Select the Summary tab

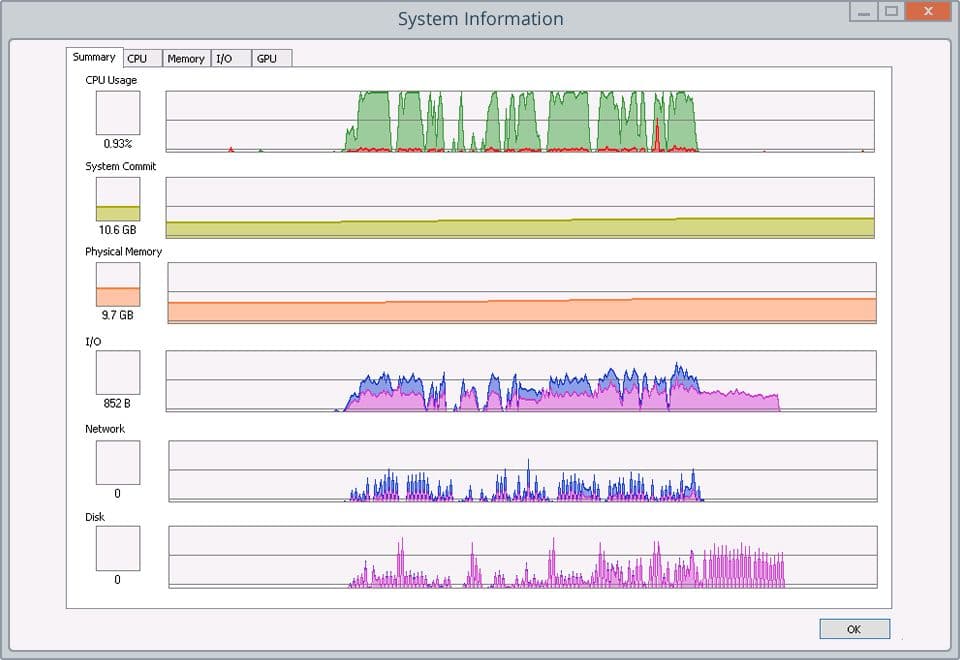point(94,57)
